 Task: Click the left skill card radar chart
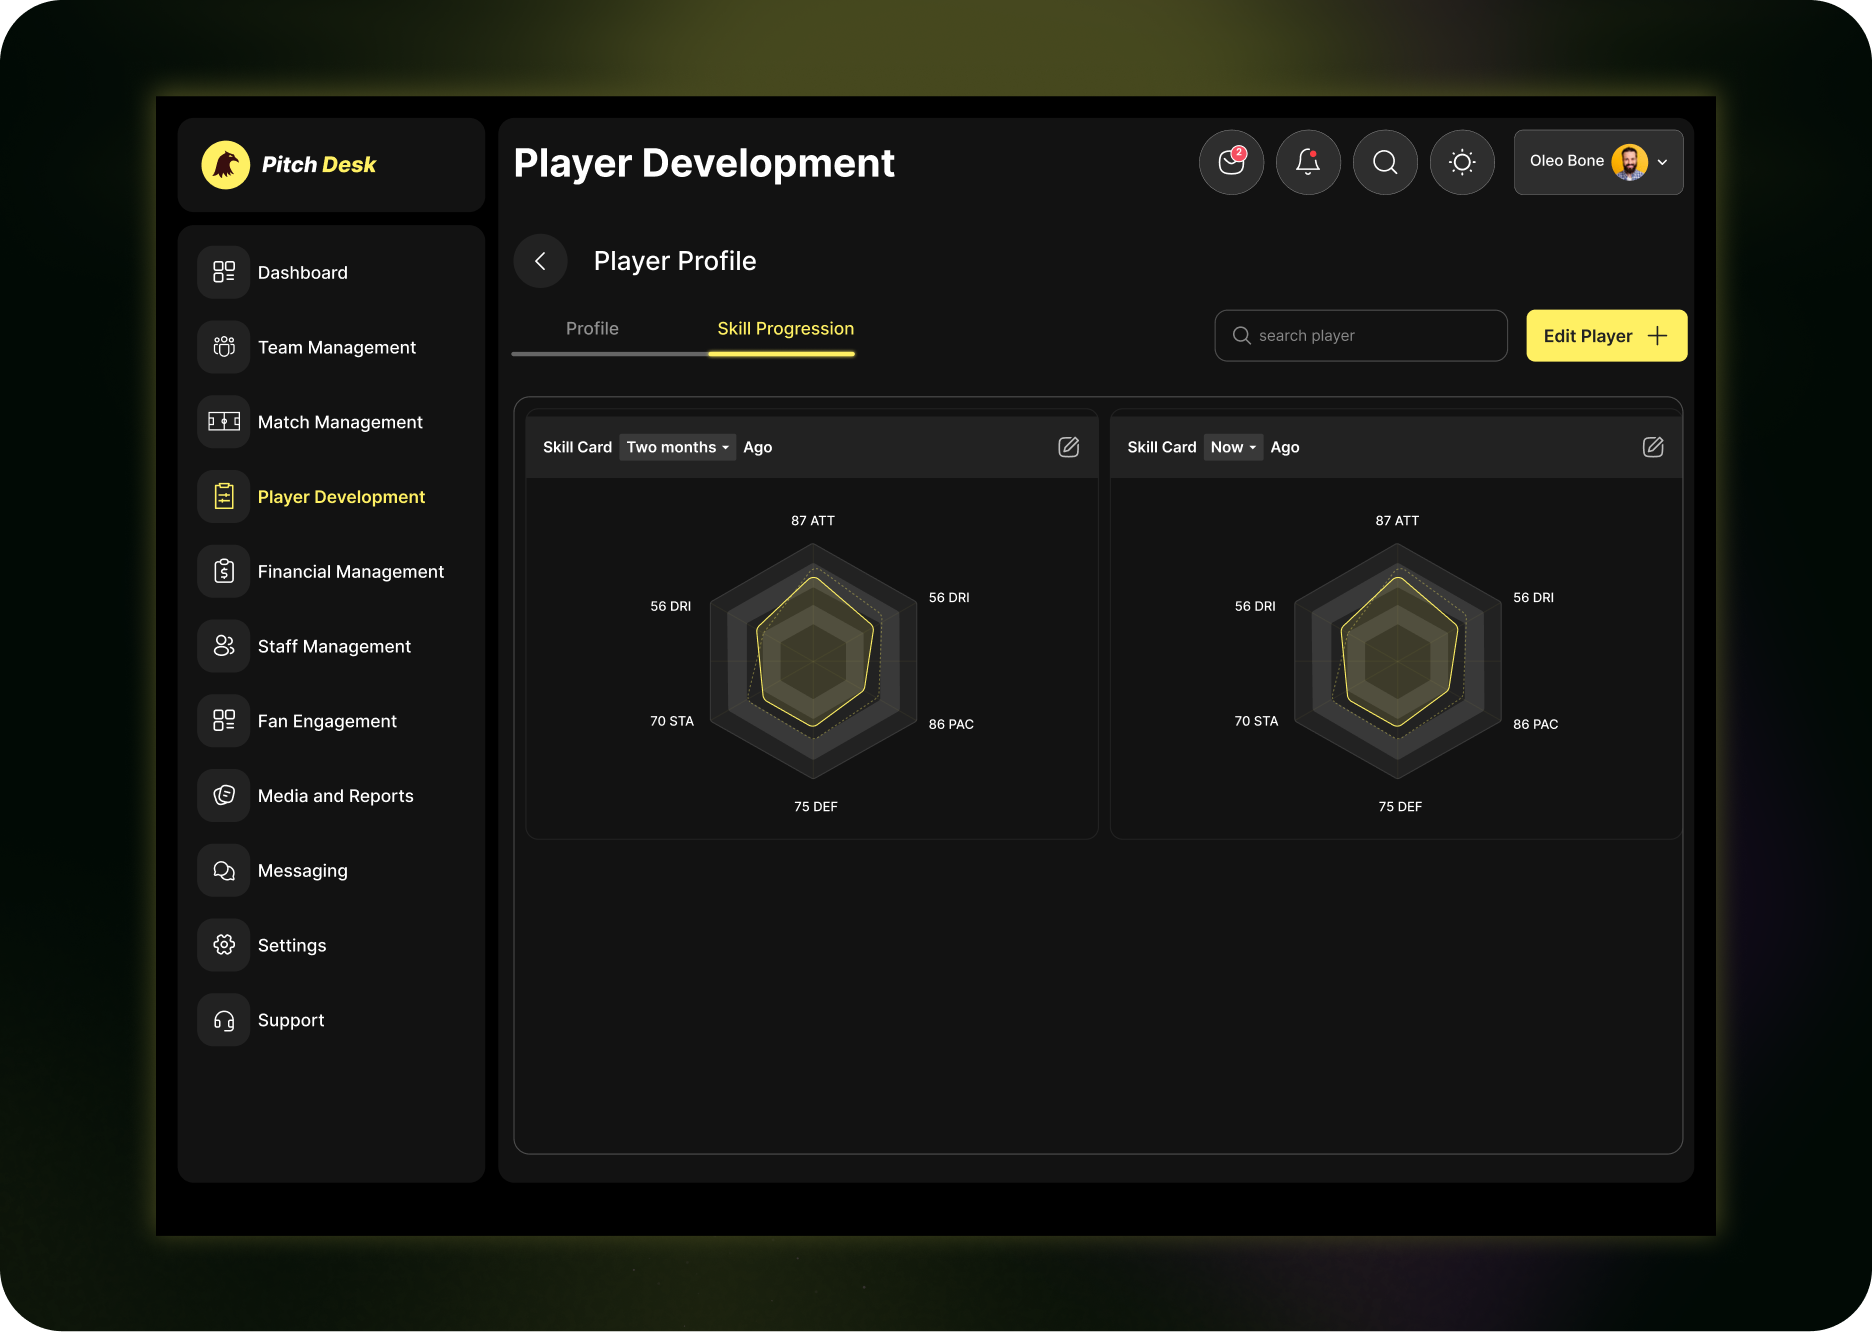813,661
